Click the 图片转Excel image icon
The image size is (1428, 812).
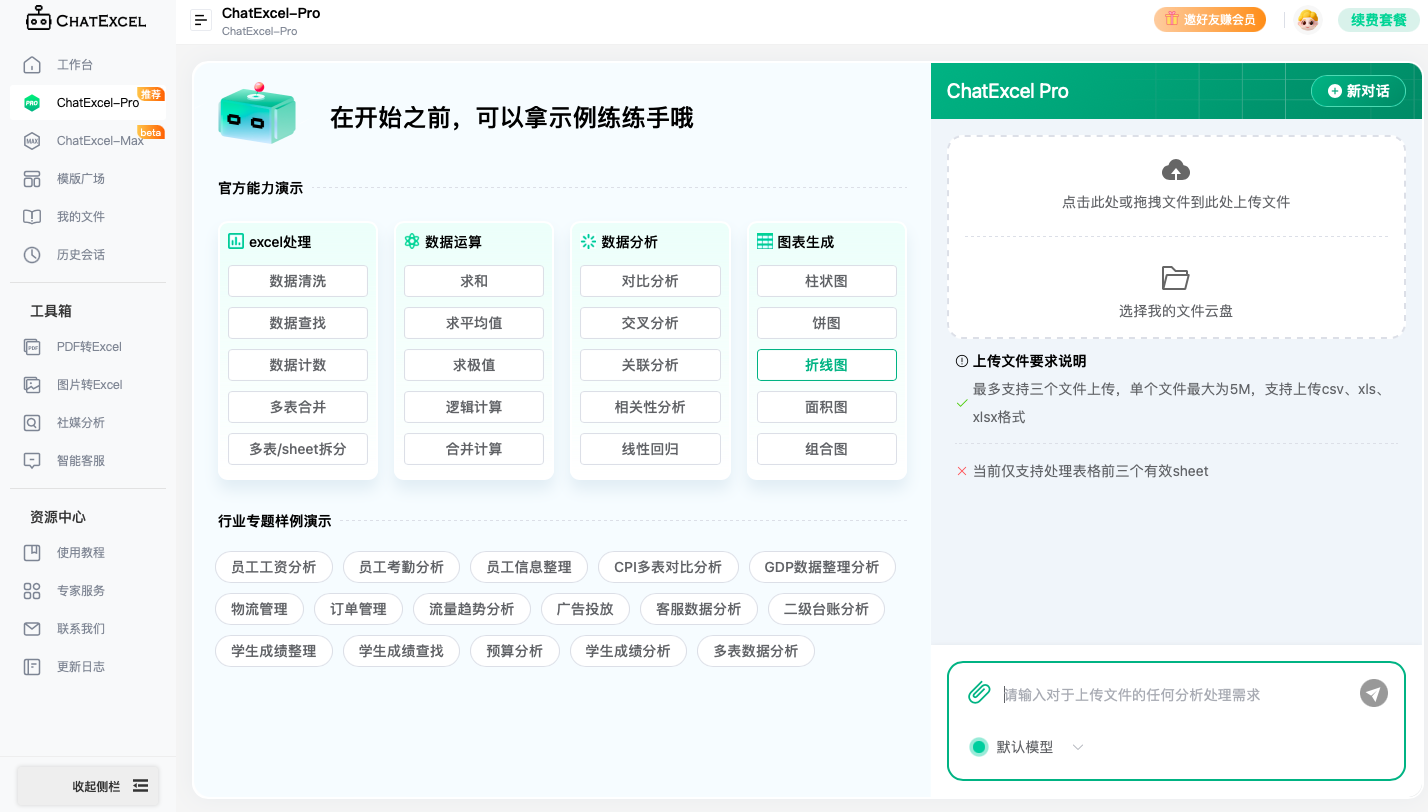(x=33, y=385)
